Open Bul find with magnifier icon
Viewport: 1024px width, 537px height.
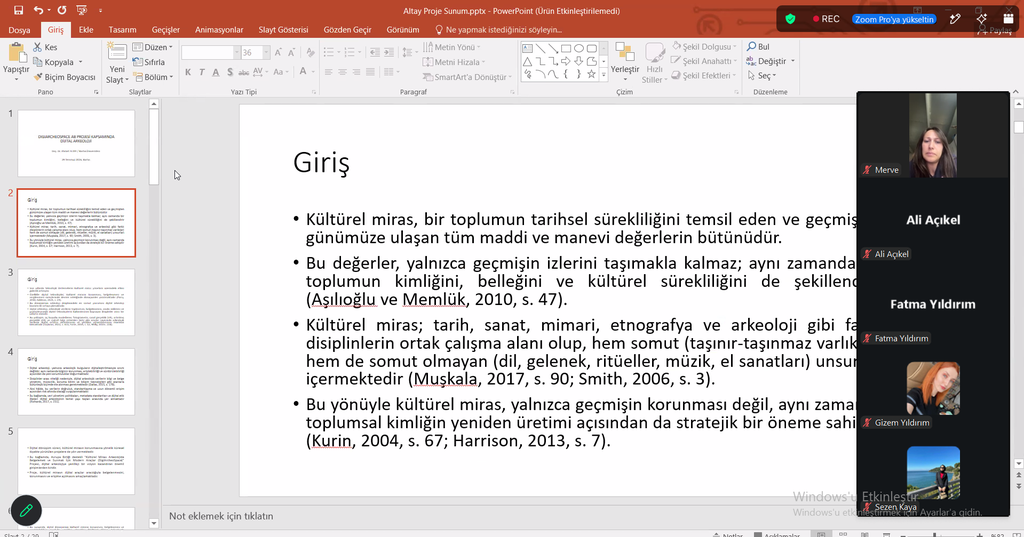click(x=758, y=47)
